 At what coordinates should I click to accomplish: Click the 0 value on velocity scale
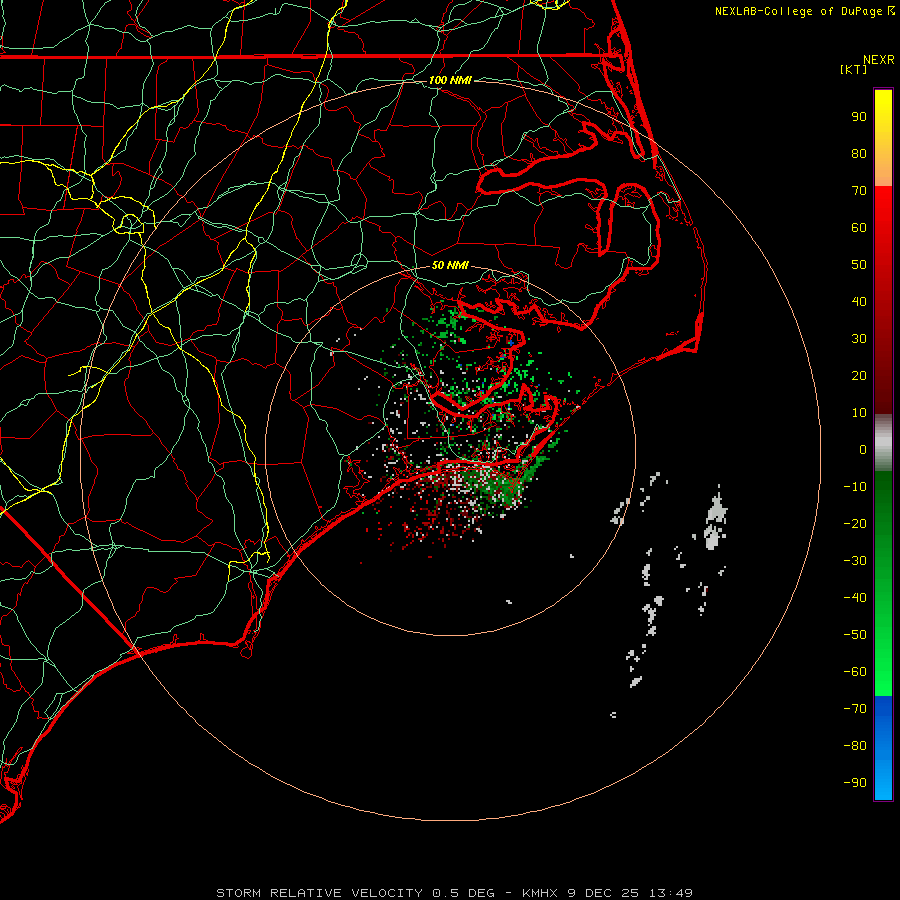point(863,449)
